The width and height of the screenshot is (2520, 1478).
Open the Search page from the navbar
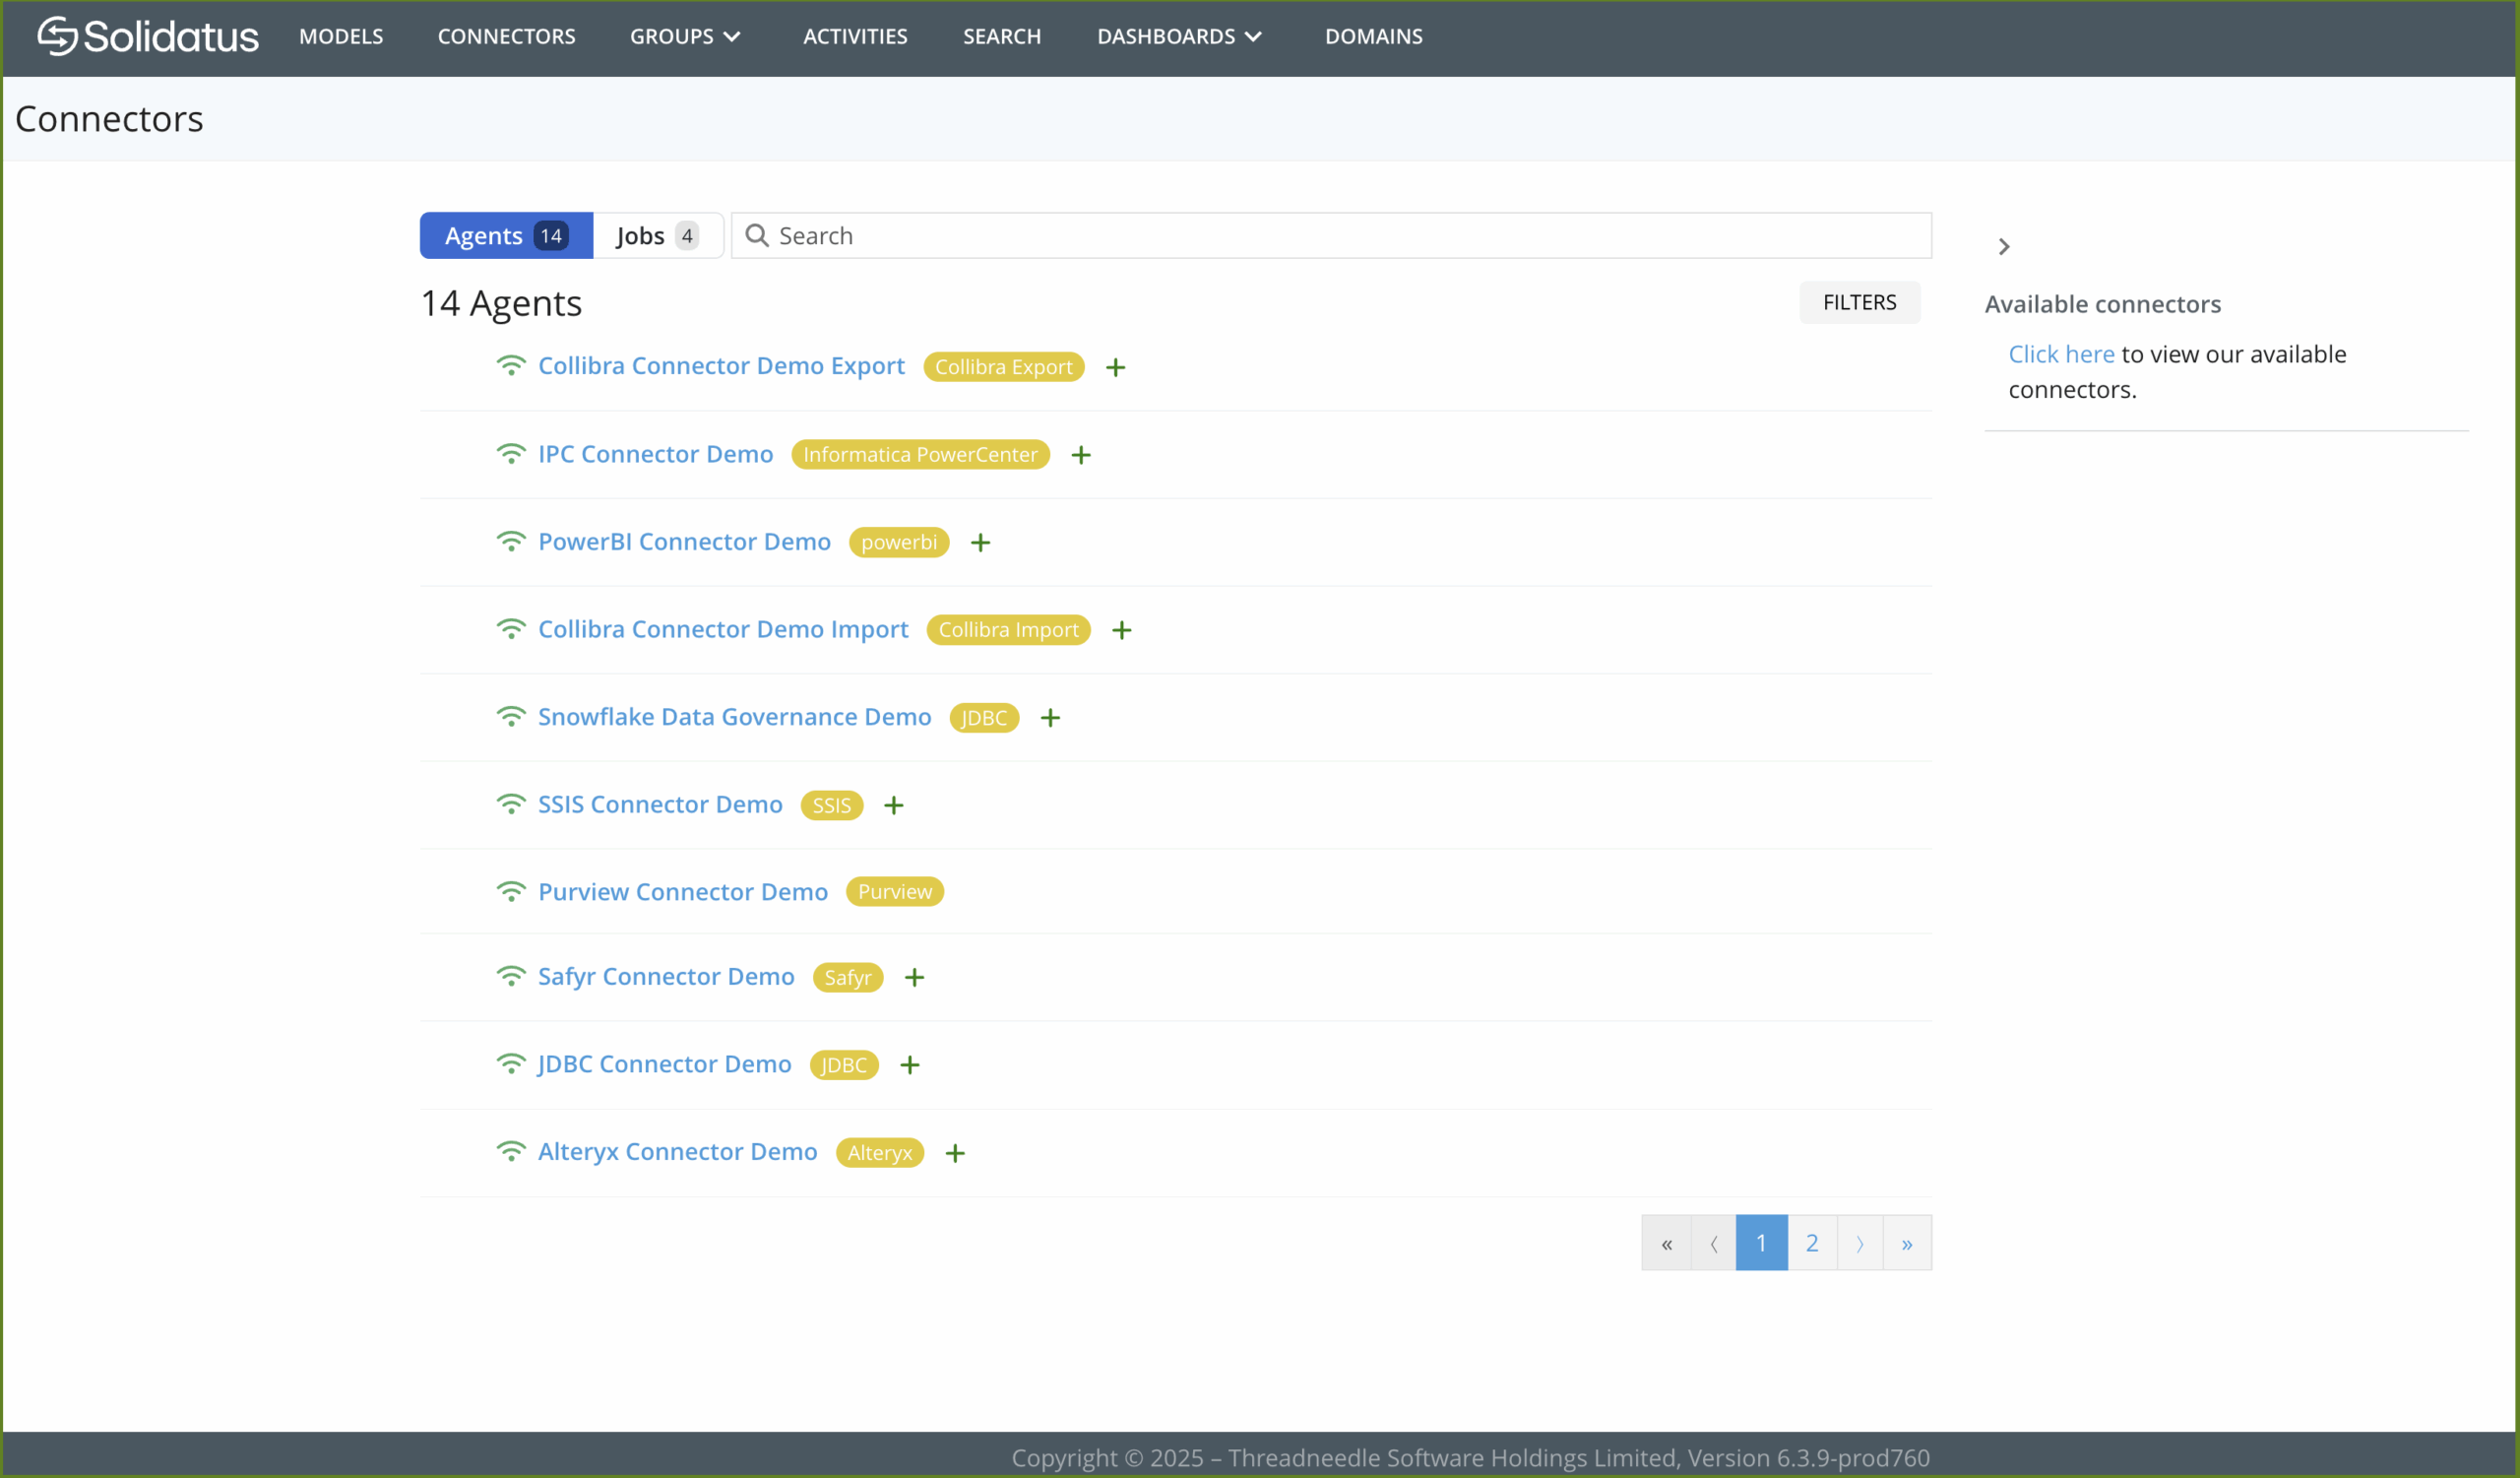coord(1002,36)
